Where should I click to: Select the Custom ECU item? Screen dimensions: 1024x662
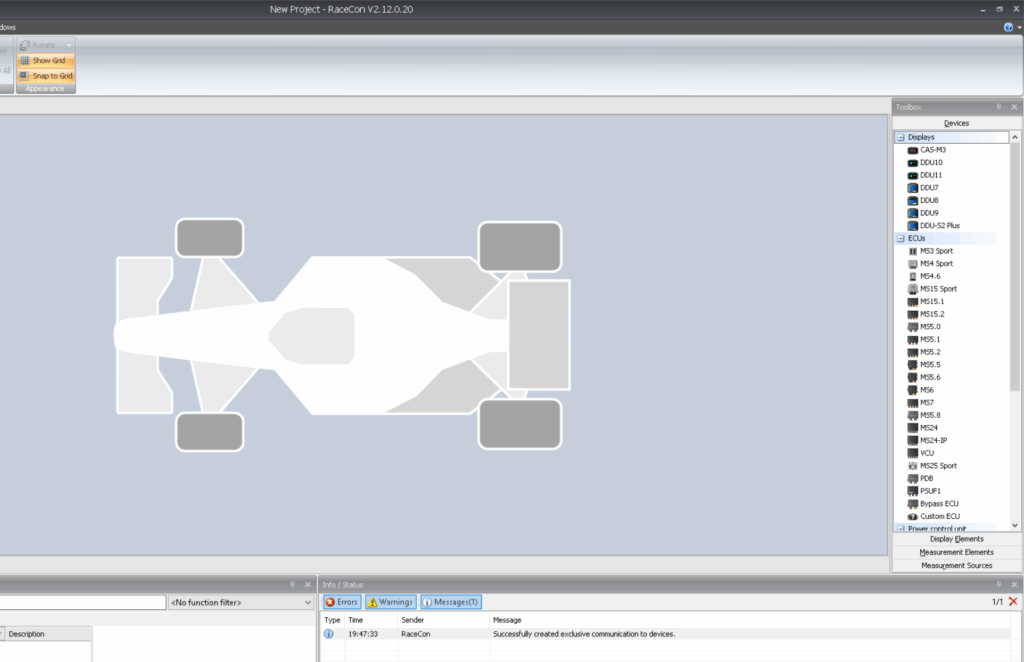pos(912,516)
